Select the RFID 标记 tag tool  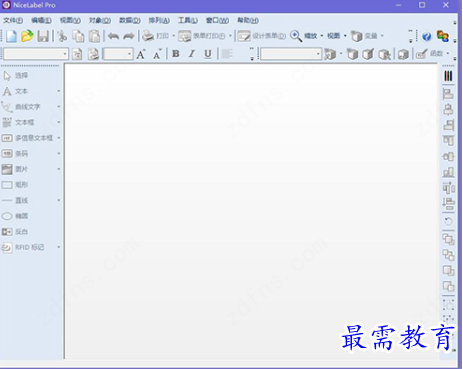click(23, 247)
